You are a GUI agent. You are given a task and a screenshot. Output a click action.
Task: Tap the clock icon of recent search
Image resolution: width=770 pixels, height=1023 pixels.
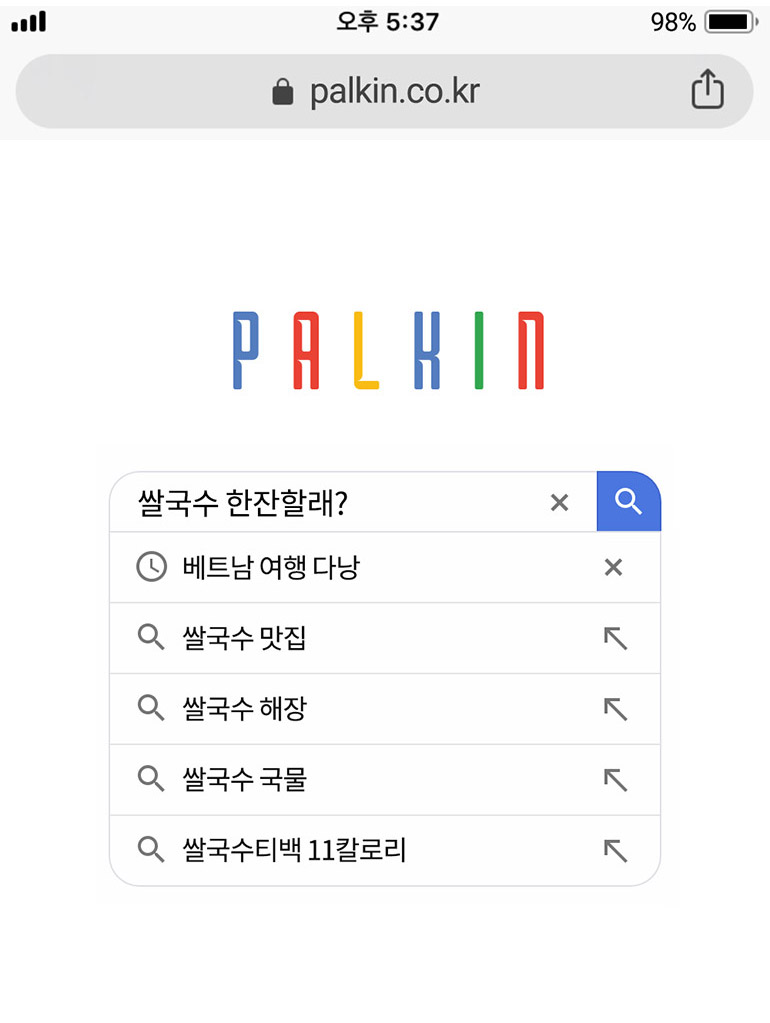tap(151, 567)
